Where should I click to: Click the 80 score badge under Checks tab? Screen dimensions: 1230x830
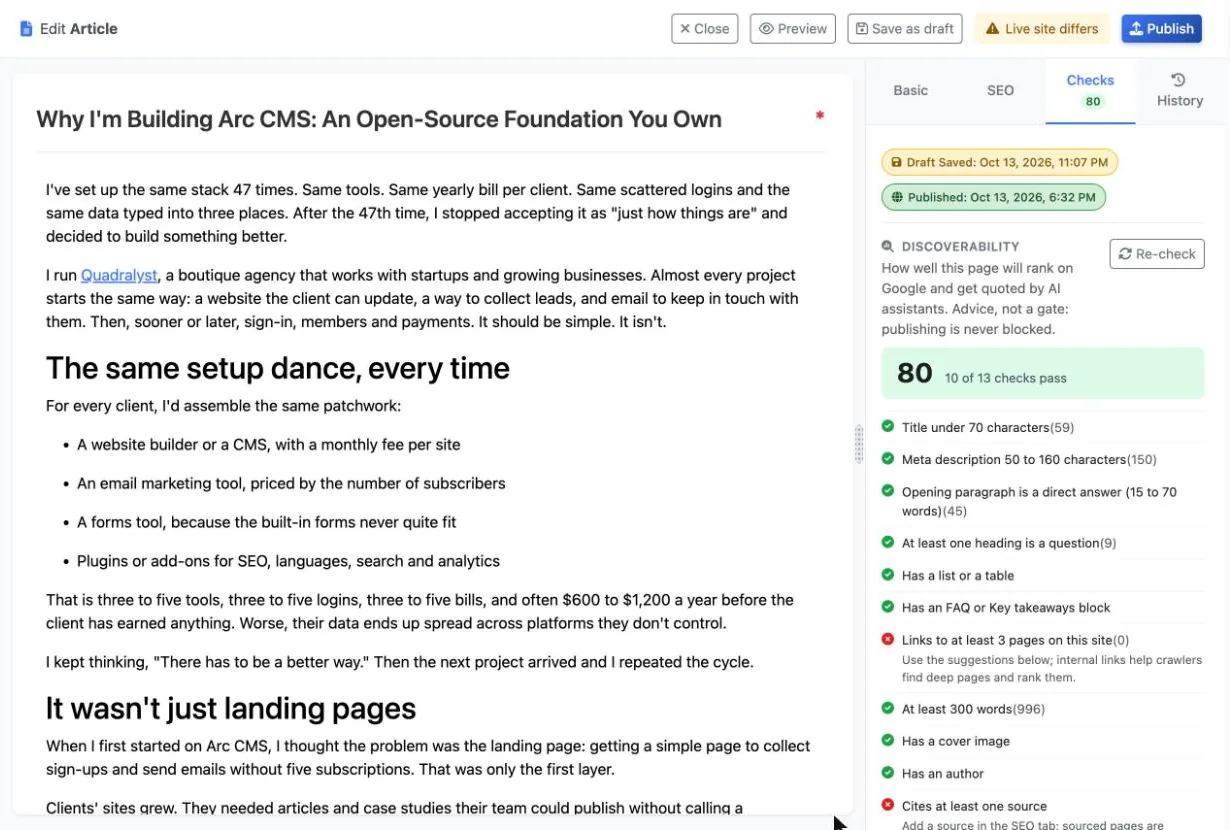click(1093, 101)
